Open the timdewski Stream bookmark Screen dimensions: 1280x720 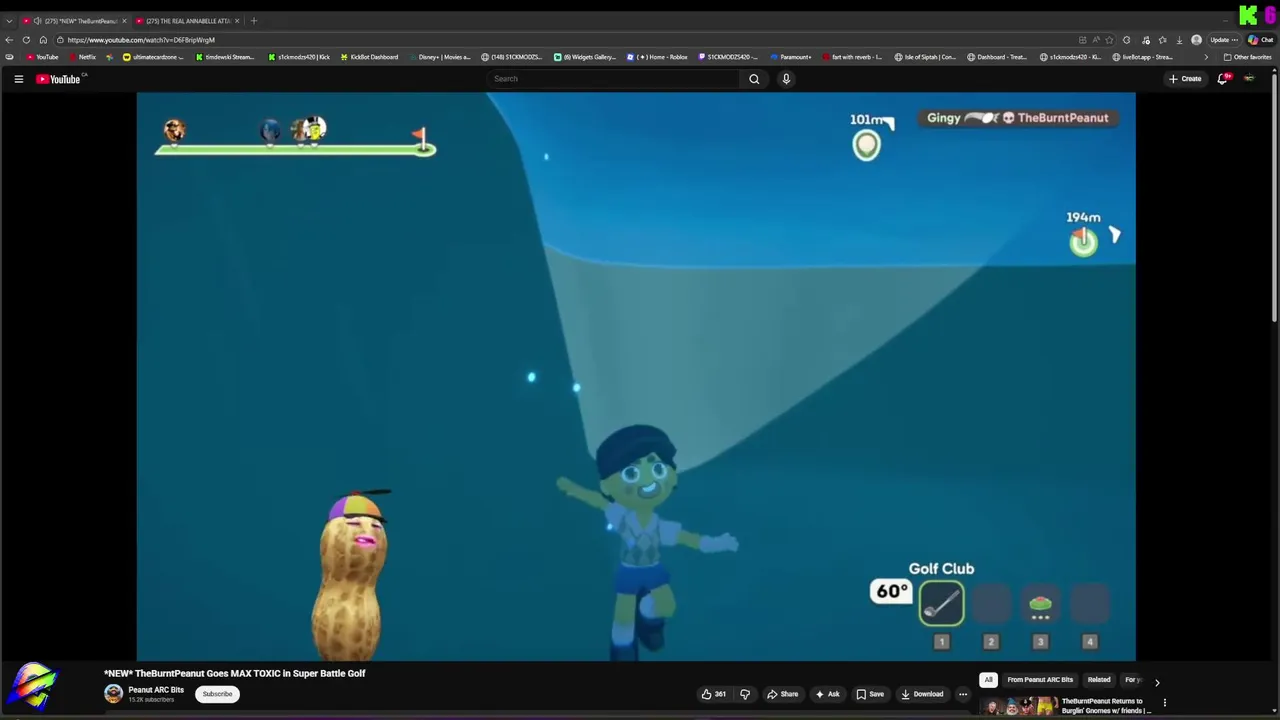[x=225, y=57]
